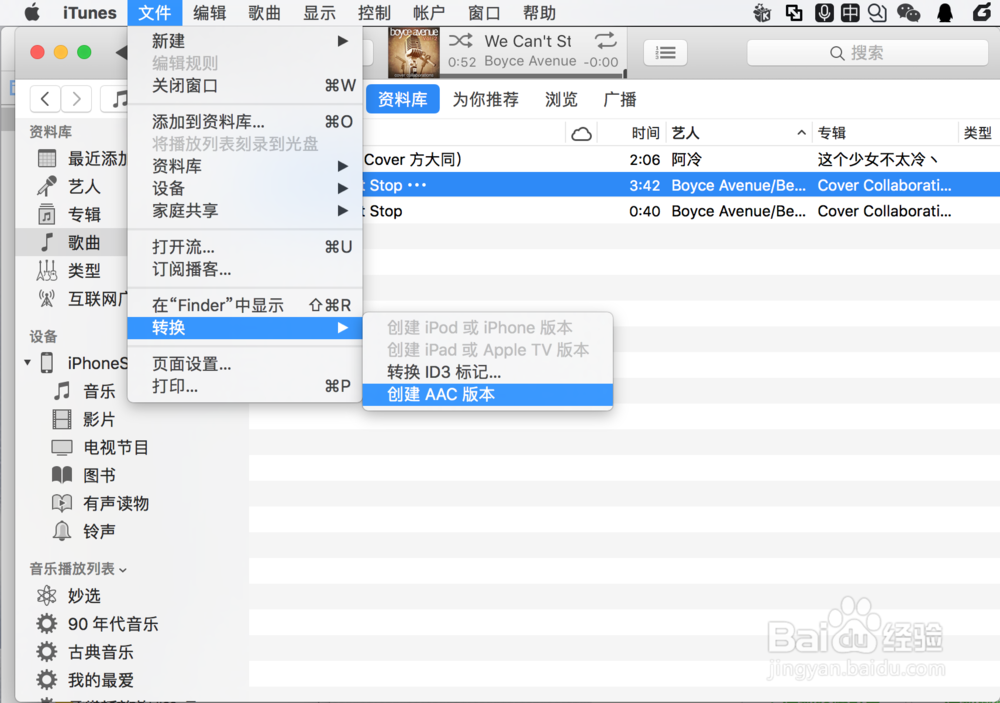Switch to the 为你推荐 tab
Image resolution: width=1000 pixels, height=703 pixels.
tap(485, 99)
